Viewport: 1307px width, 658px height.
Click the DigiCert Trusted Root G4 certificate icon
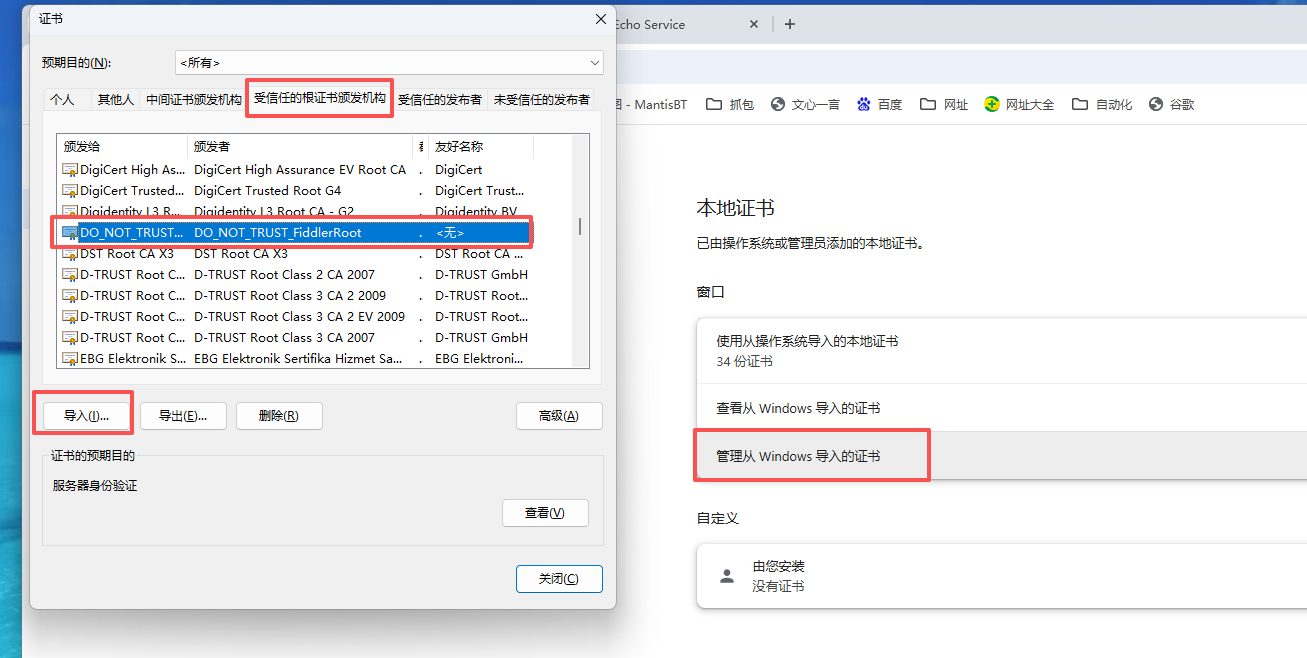point(70,191)
